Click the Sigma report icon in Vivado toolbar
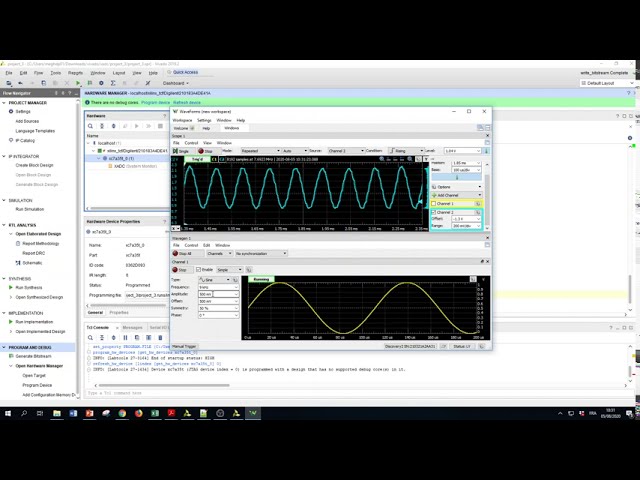This screenshot has width=640, height=480. [x=113, y=83]
